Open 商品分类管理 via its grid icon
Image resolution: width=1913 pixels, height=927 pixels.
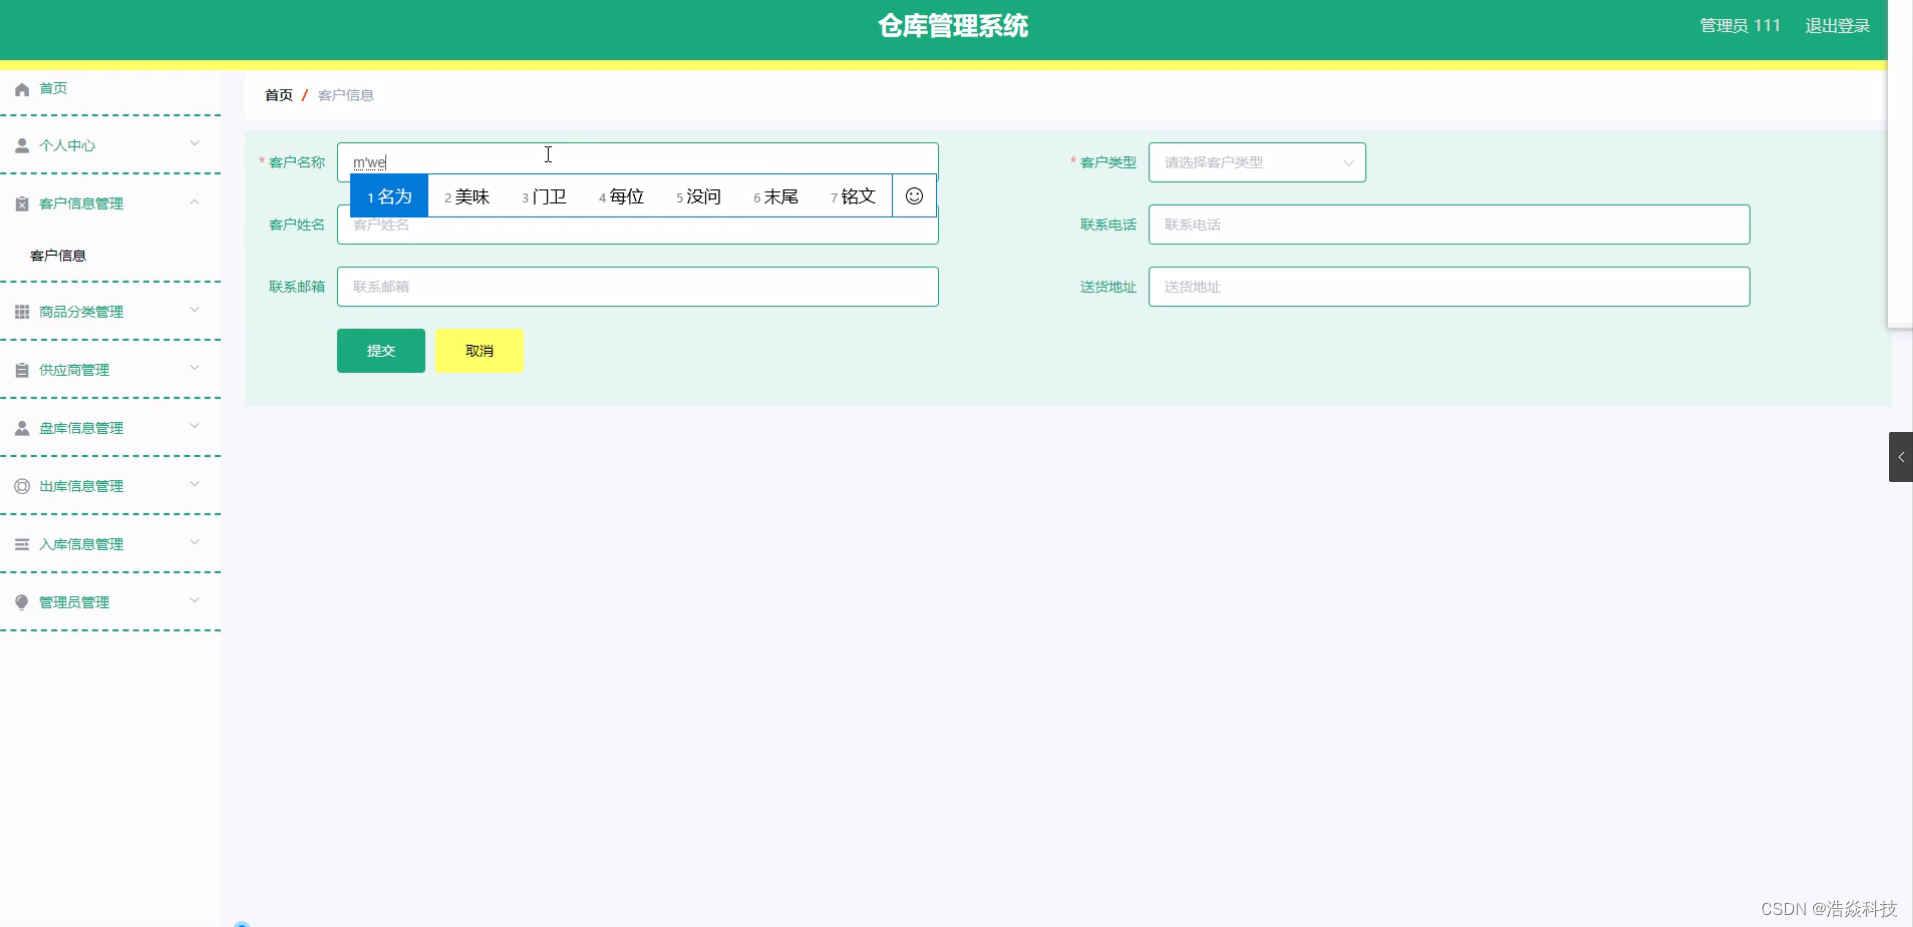21,311
